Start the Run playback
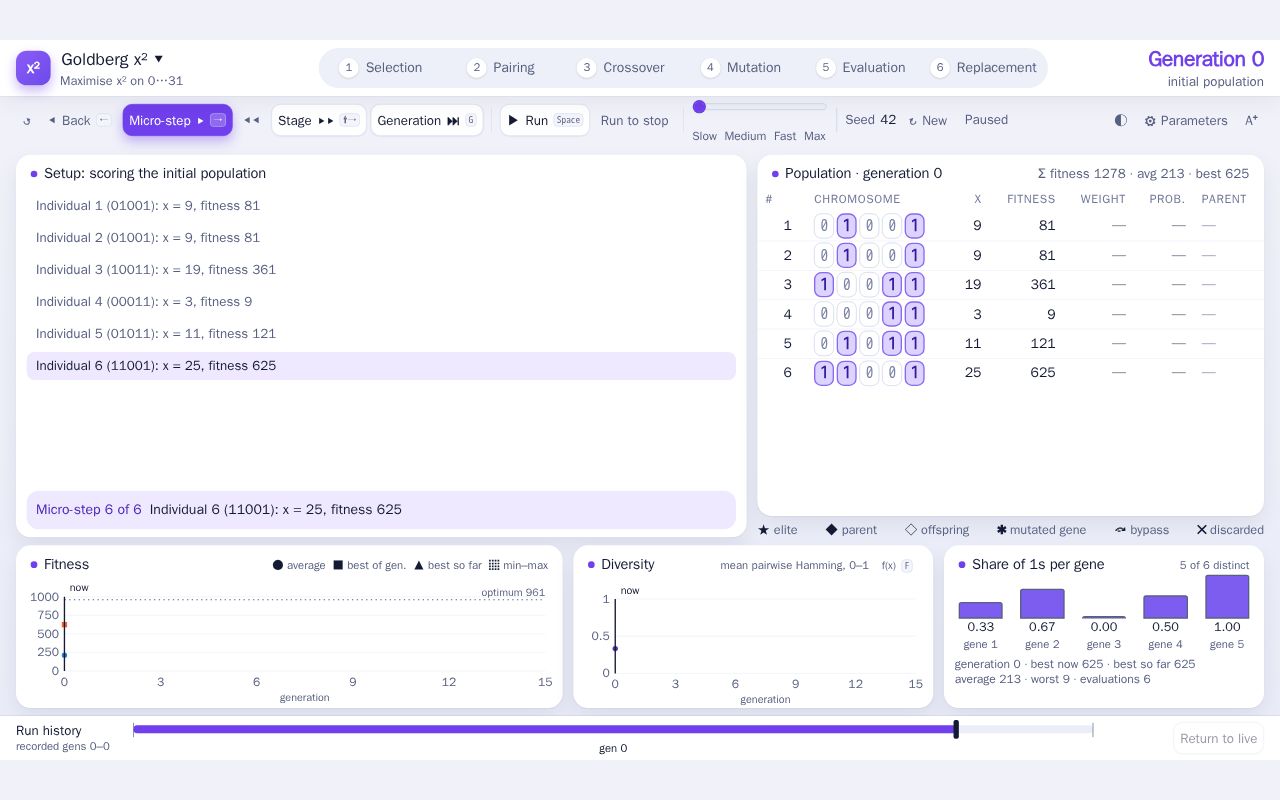The height and width of the screenshot is (800, 1280). (x=545, y=120)
